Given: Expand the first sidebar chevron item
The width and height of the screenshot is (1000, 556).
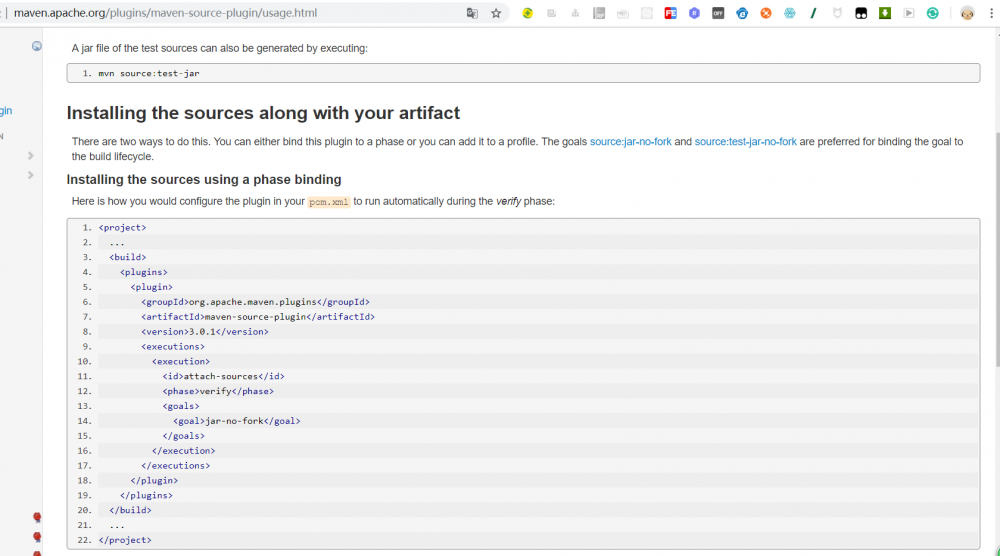Looking at the screenshot, I should click(x=31, y=155).
